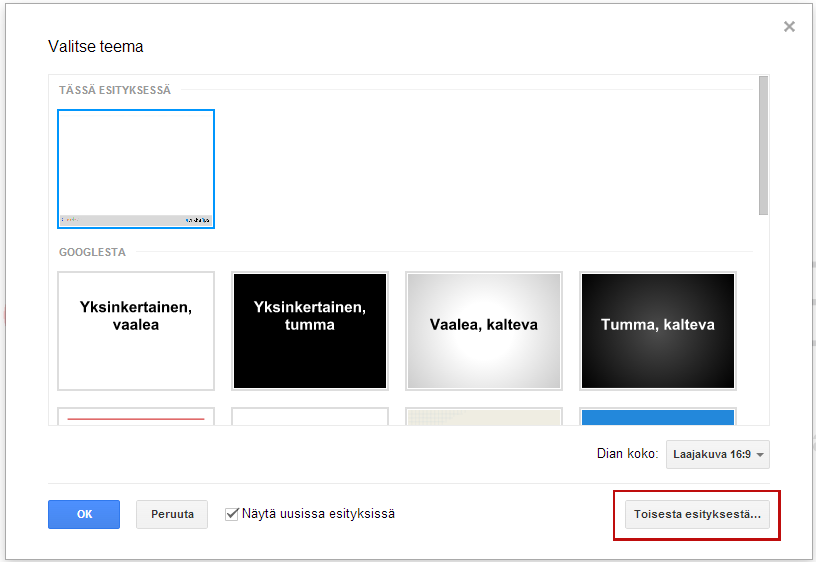The image size is (816, 562).
Task: Click the scrollbar track below the thumb
Action: (763, 320)
